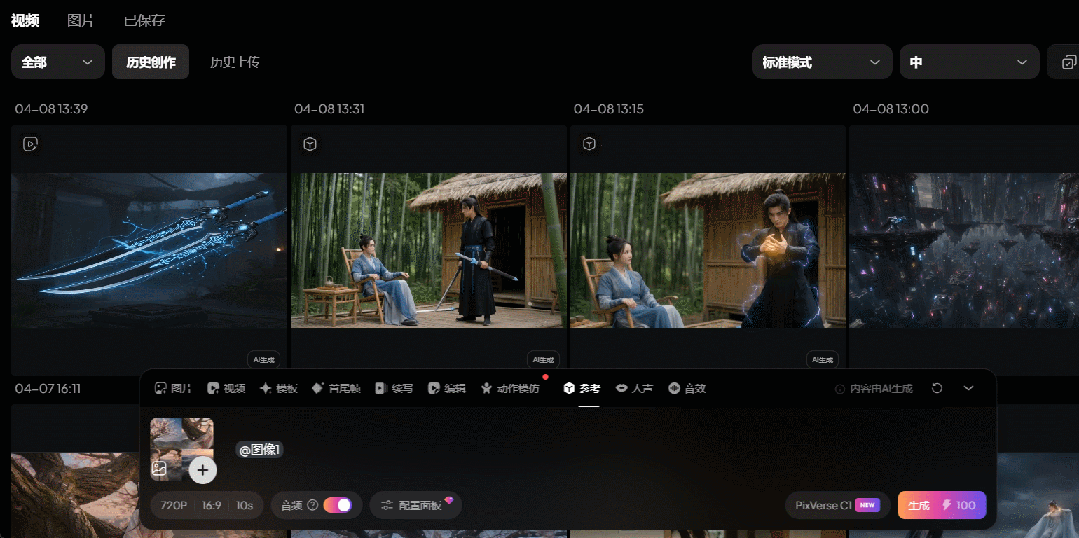Image resolution: width=1079 pixels, height=538 pixels.
Task: Open the bamboo hut swordsman video thumbnail
Action: 429,250
